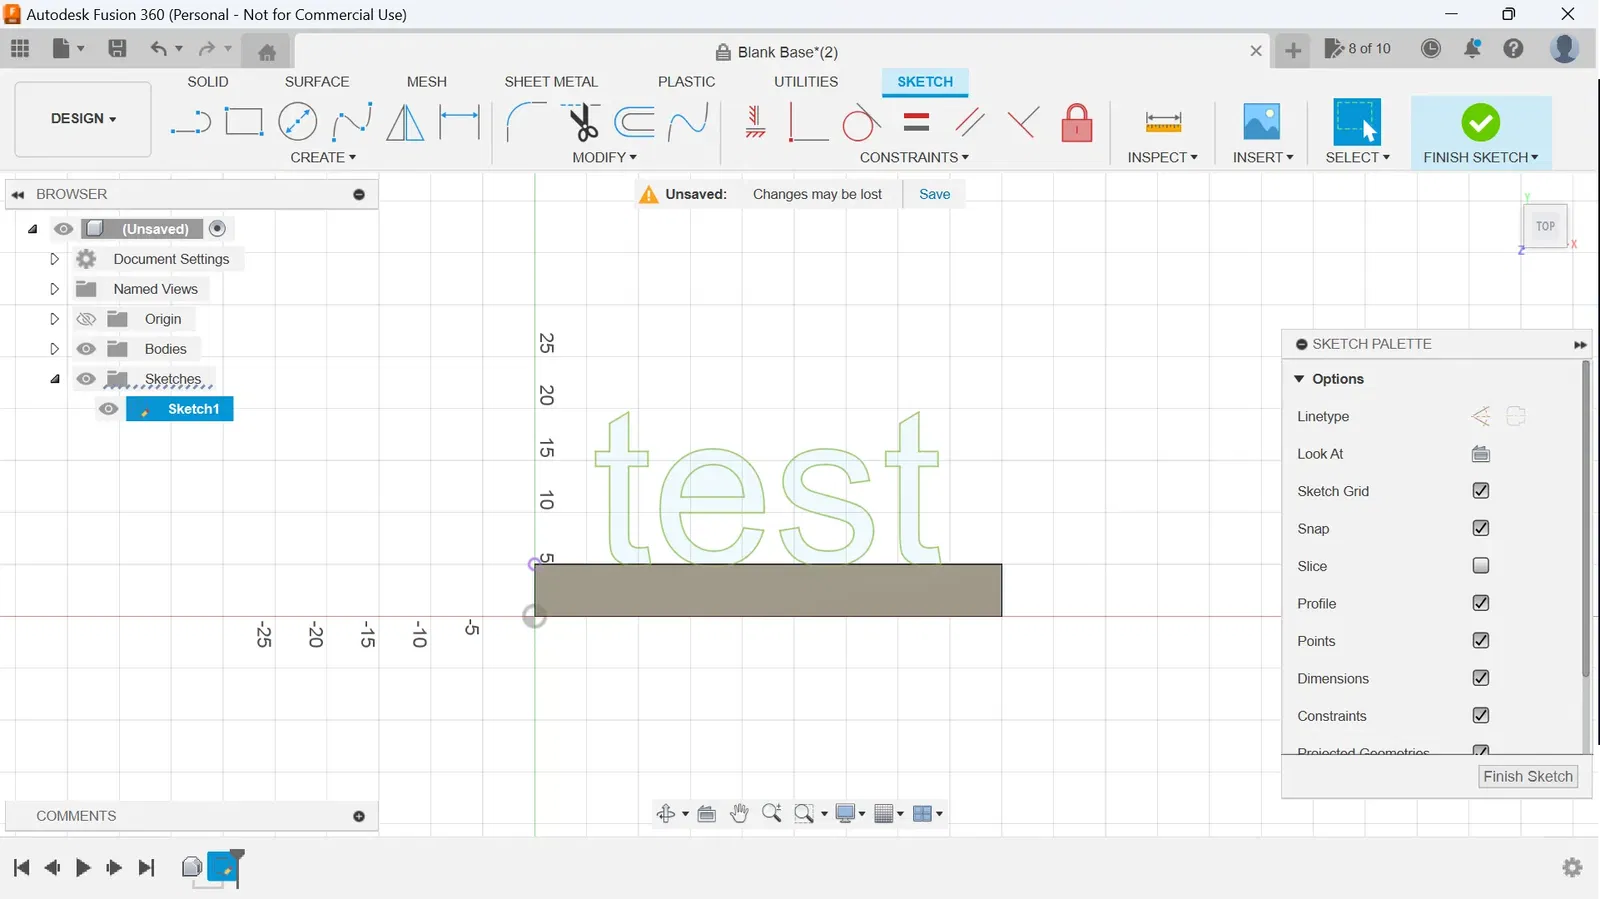Select the Offset tool
Screen dimensions: 1600x899
point(635,122)
